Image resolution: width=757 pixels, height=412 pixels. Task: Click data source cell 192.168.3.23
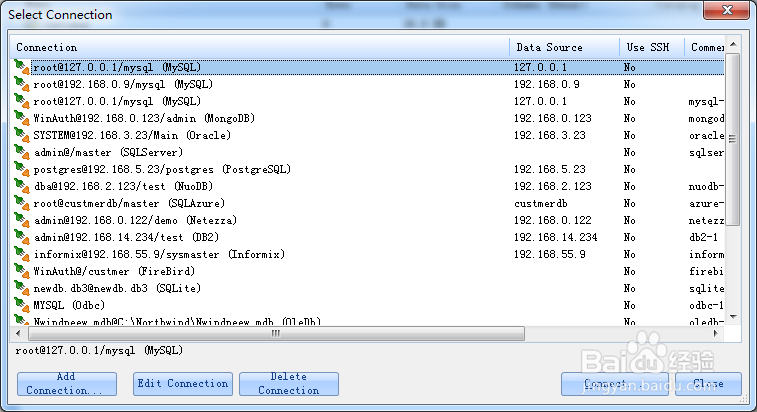(x=549, y=135)
